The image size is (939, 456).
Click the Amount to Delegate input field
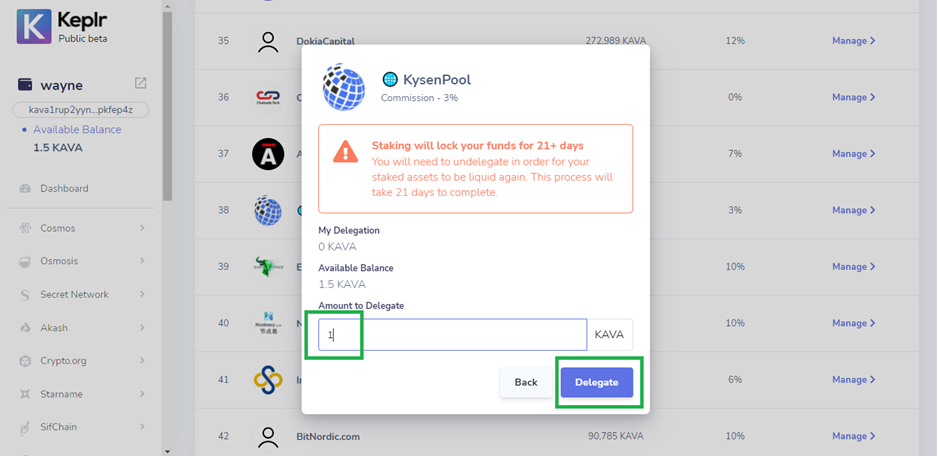pyautogui.click(x=452, y=335)
